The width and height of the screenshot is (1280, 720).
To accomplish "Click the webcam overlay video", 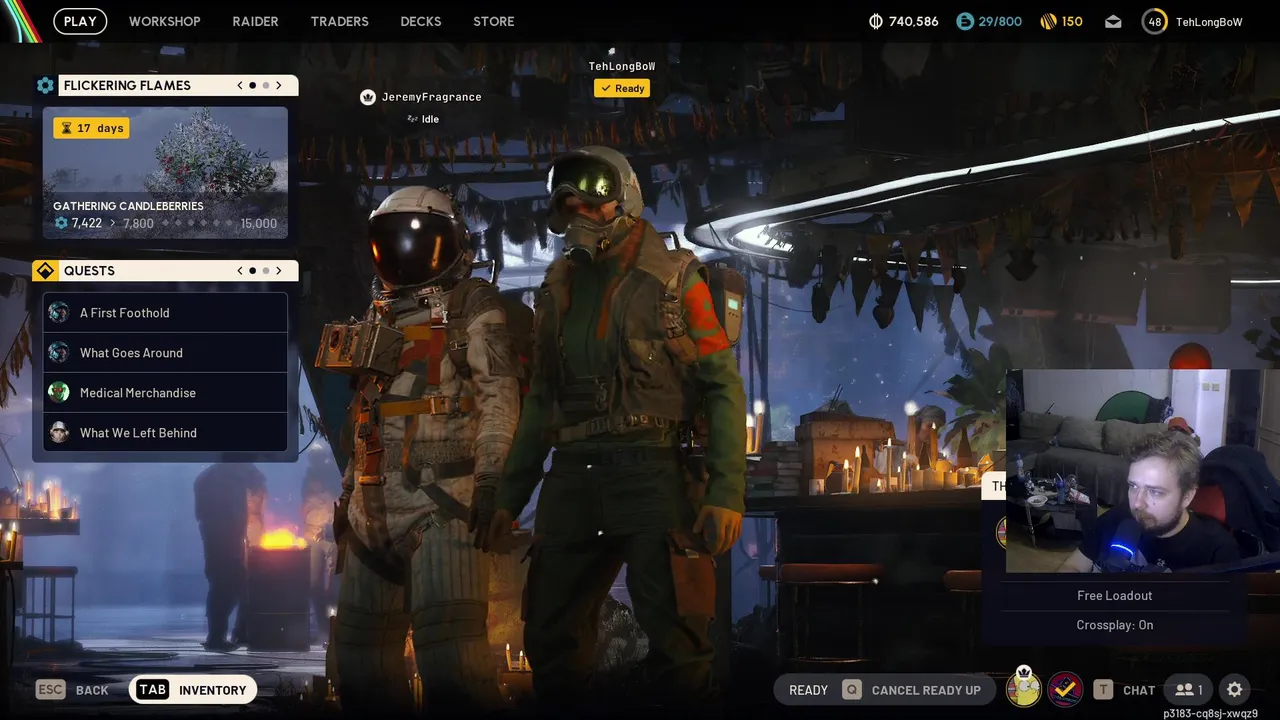I will (x=1143, y=471).
